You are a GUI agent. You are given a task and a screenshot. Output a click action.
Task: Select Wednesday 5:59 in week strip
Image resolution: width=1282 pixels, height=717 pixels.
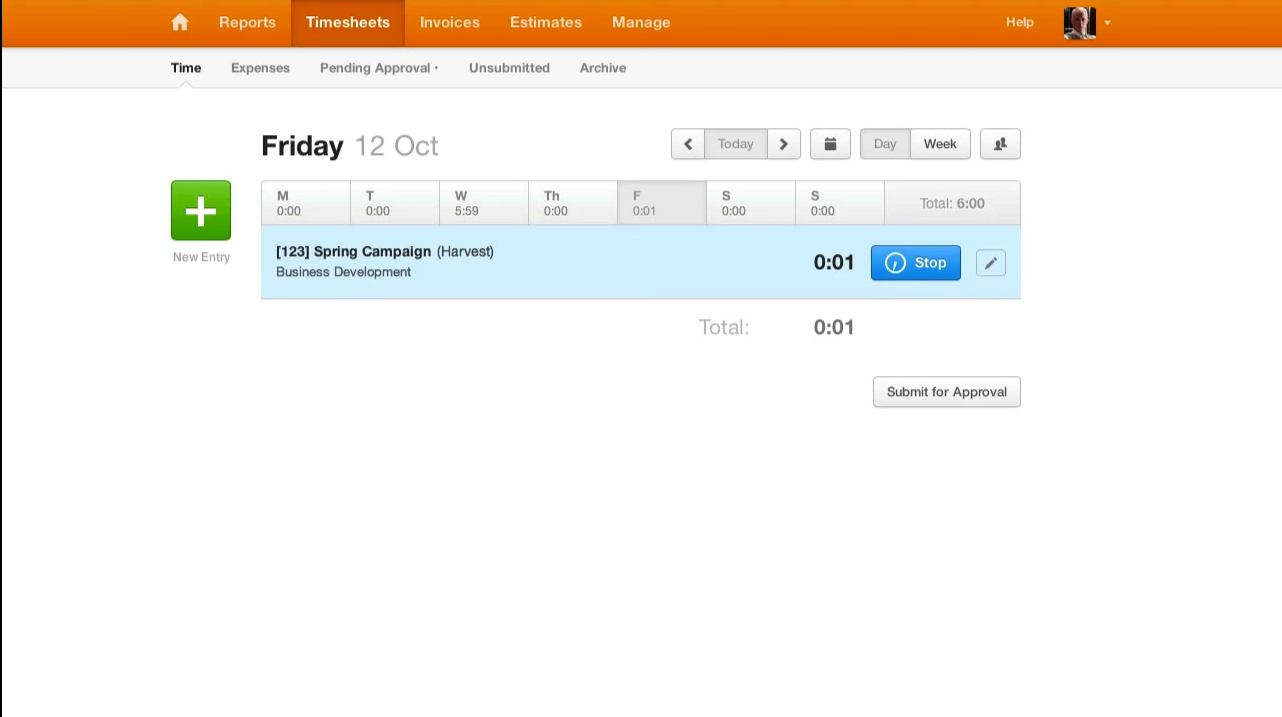point(484,203)
